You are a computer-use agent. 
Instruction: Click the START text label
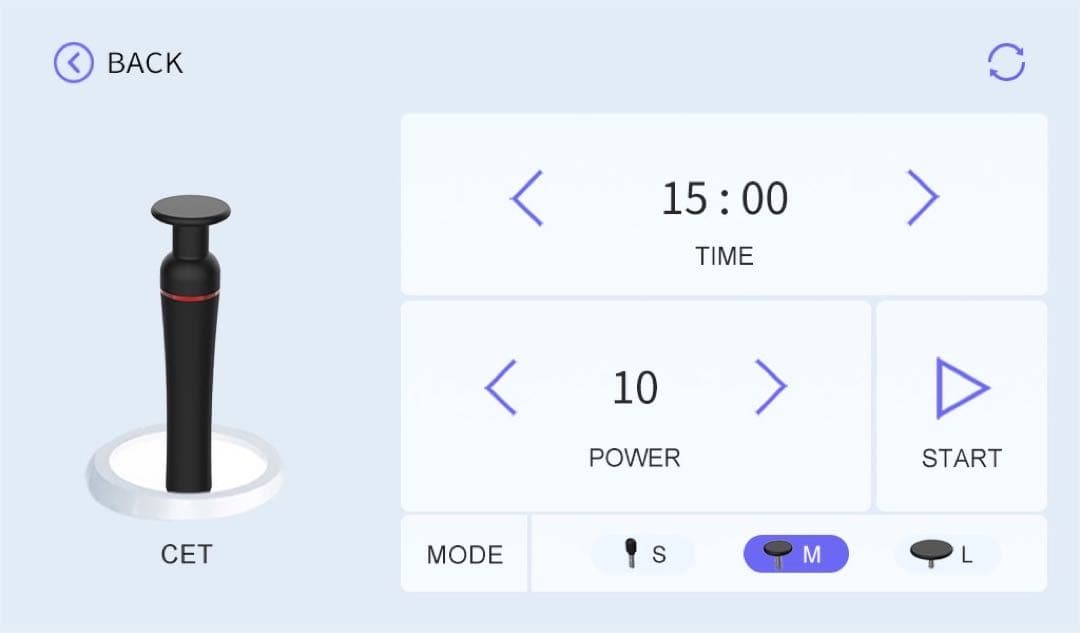(961, 458)
